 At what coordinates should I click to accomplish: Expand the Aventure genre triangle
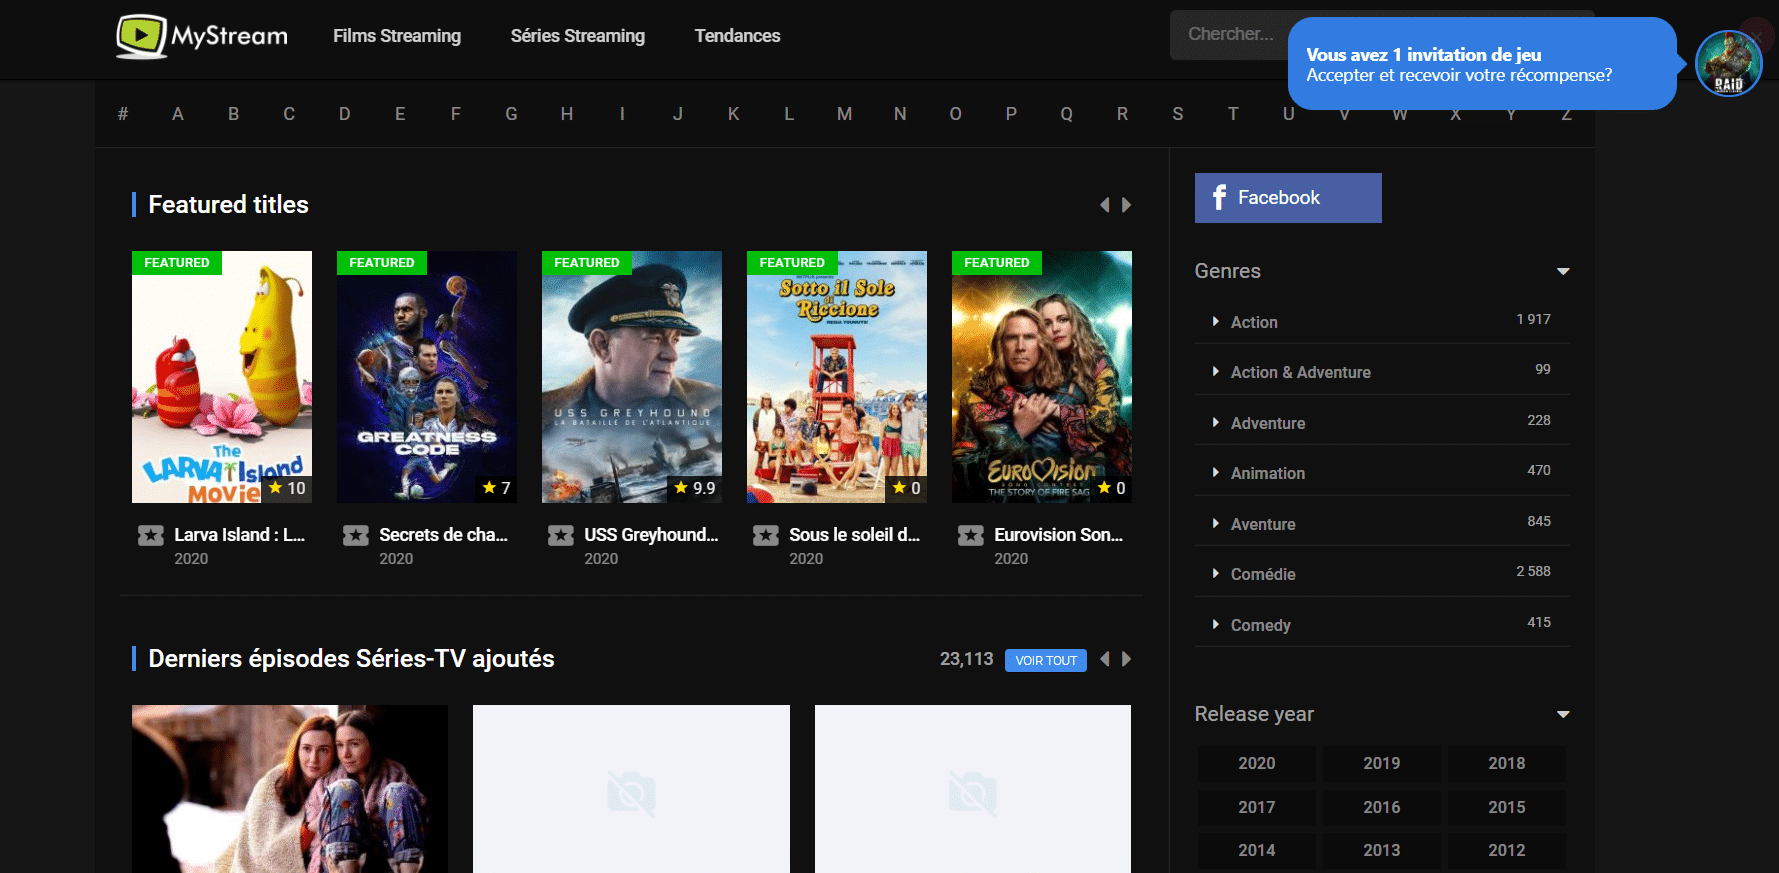pyautogui.click(x=1216, y=523)
